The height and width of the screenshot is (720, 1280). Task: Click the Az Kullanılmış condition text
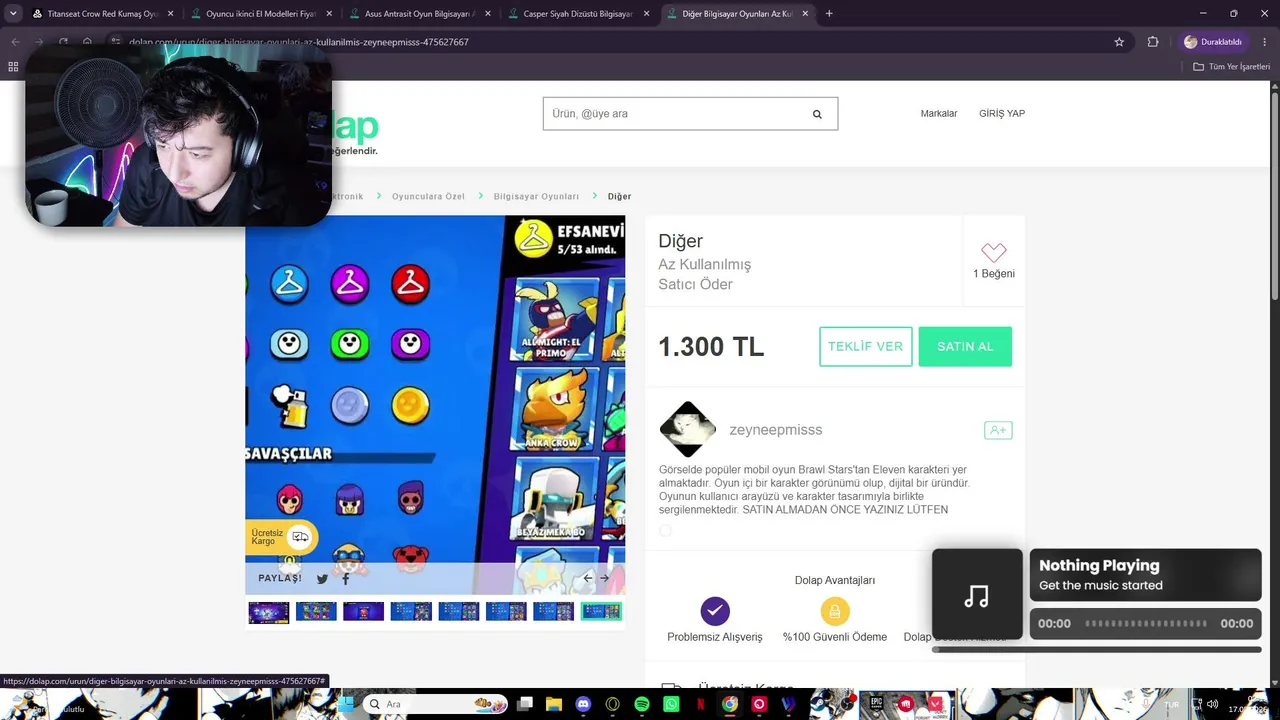click(704, 265)
